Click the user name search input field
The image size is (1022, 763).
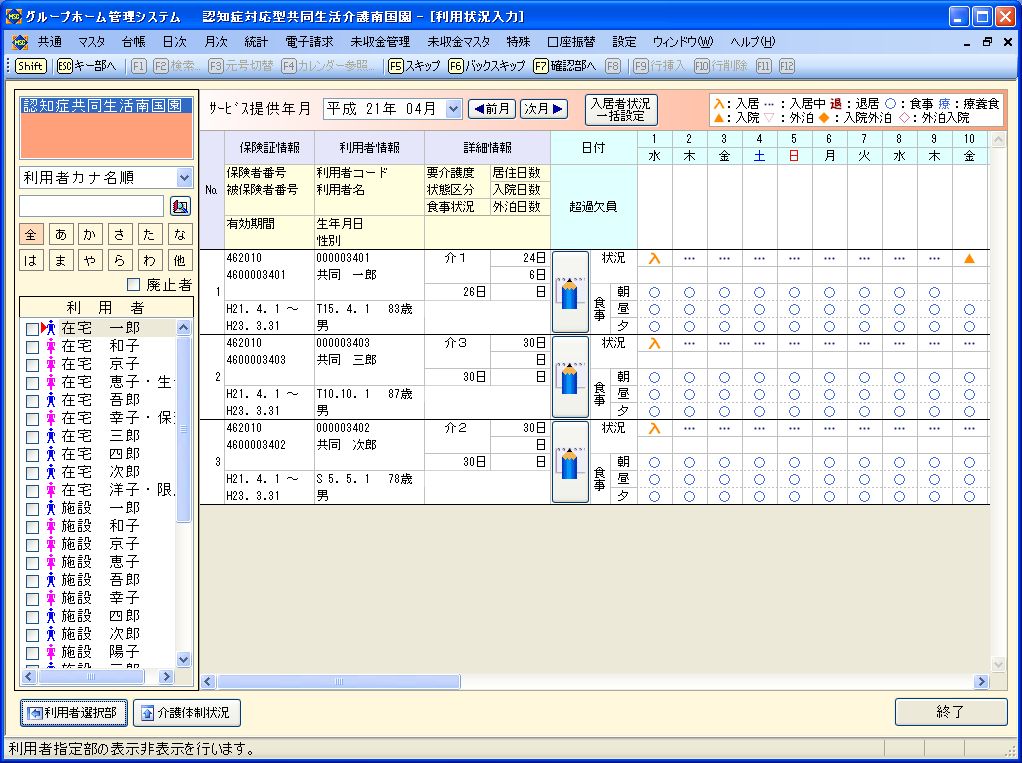[91, 206]
